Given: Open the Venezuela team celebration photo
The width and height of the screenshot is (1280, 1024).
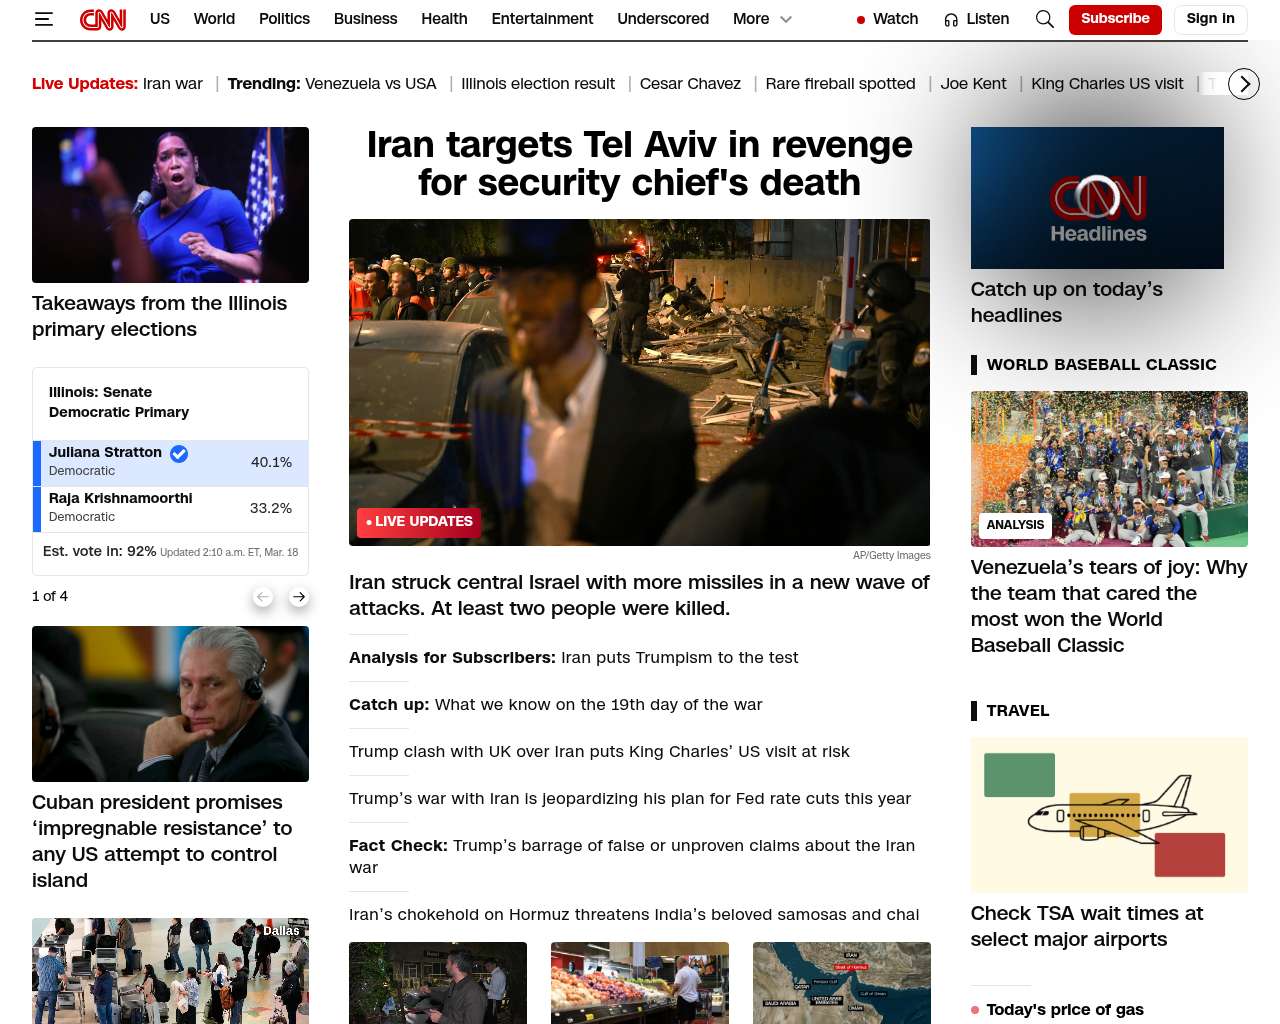Looking at the screenshot, I should click(x=1109, y=469).
